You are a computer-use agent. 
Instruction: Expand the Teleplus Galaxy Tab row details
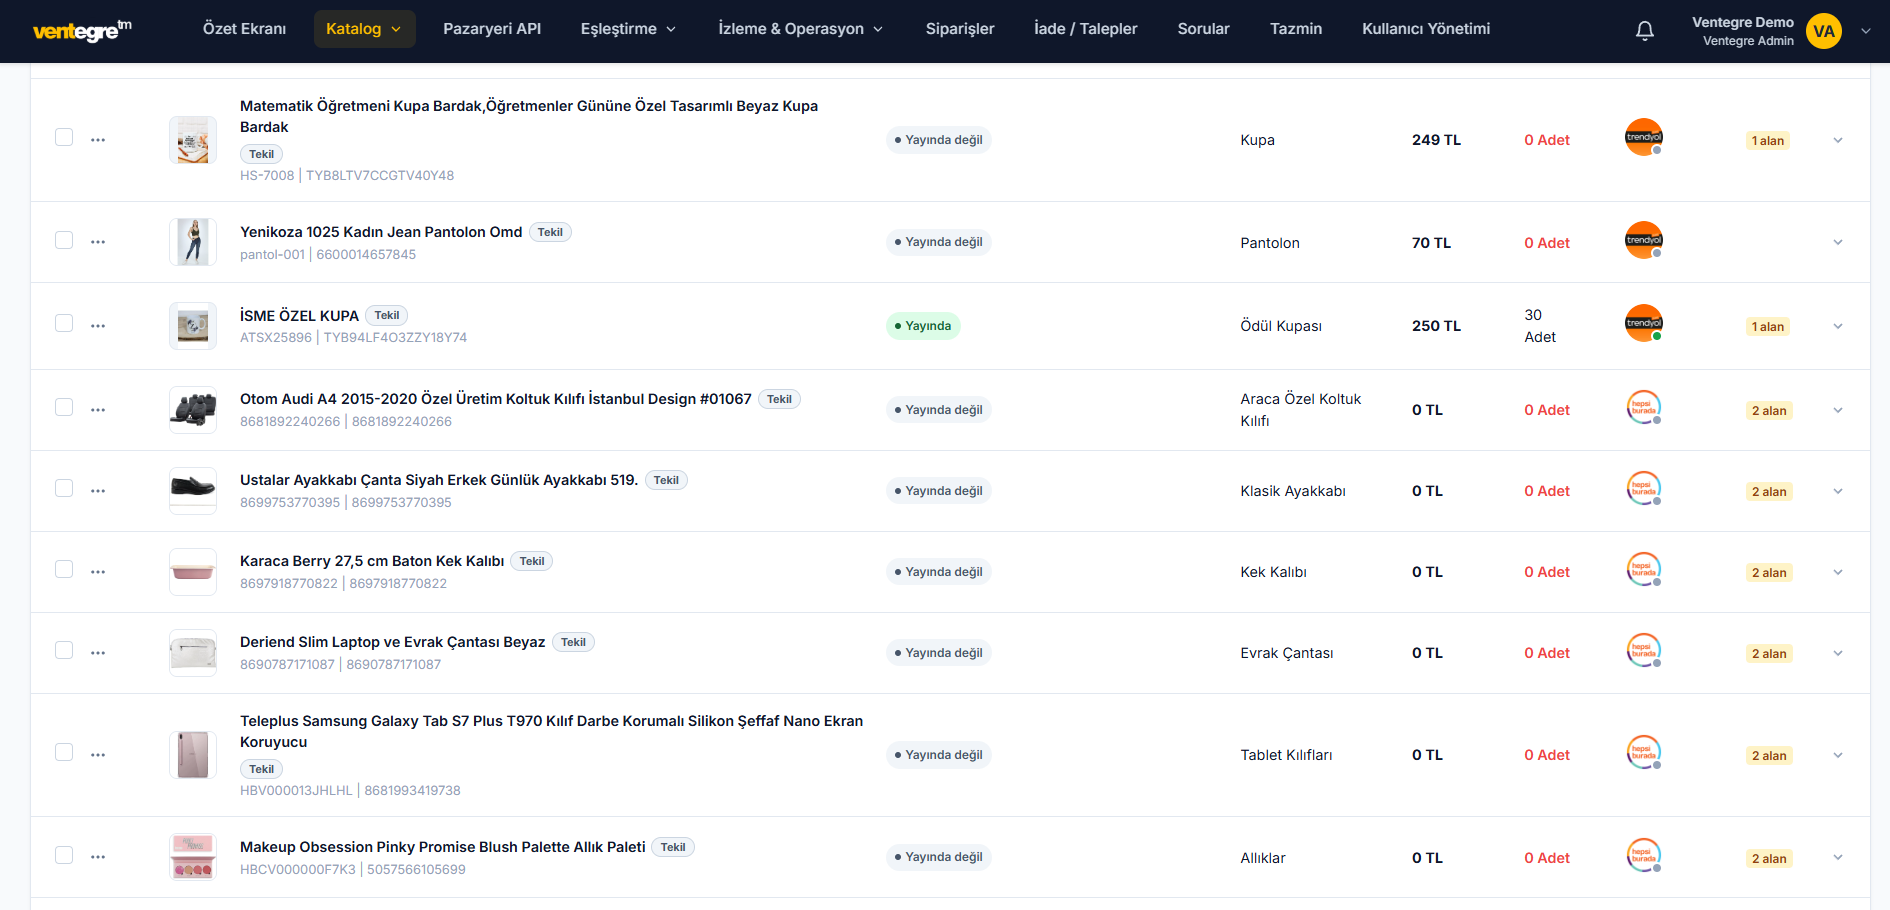click(x=1838, y=755)
